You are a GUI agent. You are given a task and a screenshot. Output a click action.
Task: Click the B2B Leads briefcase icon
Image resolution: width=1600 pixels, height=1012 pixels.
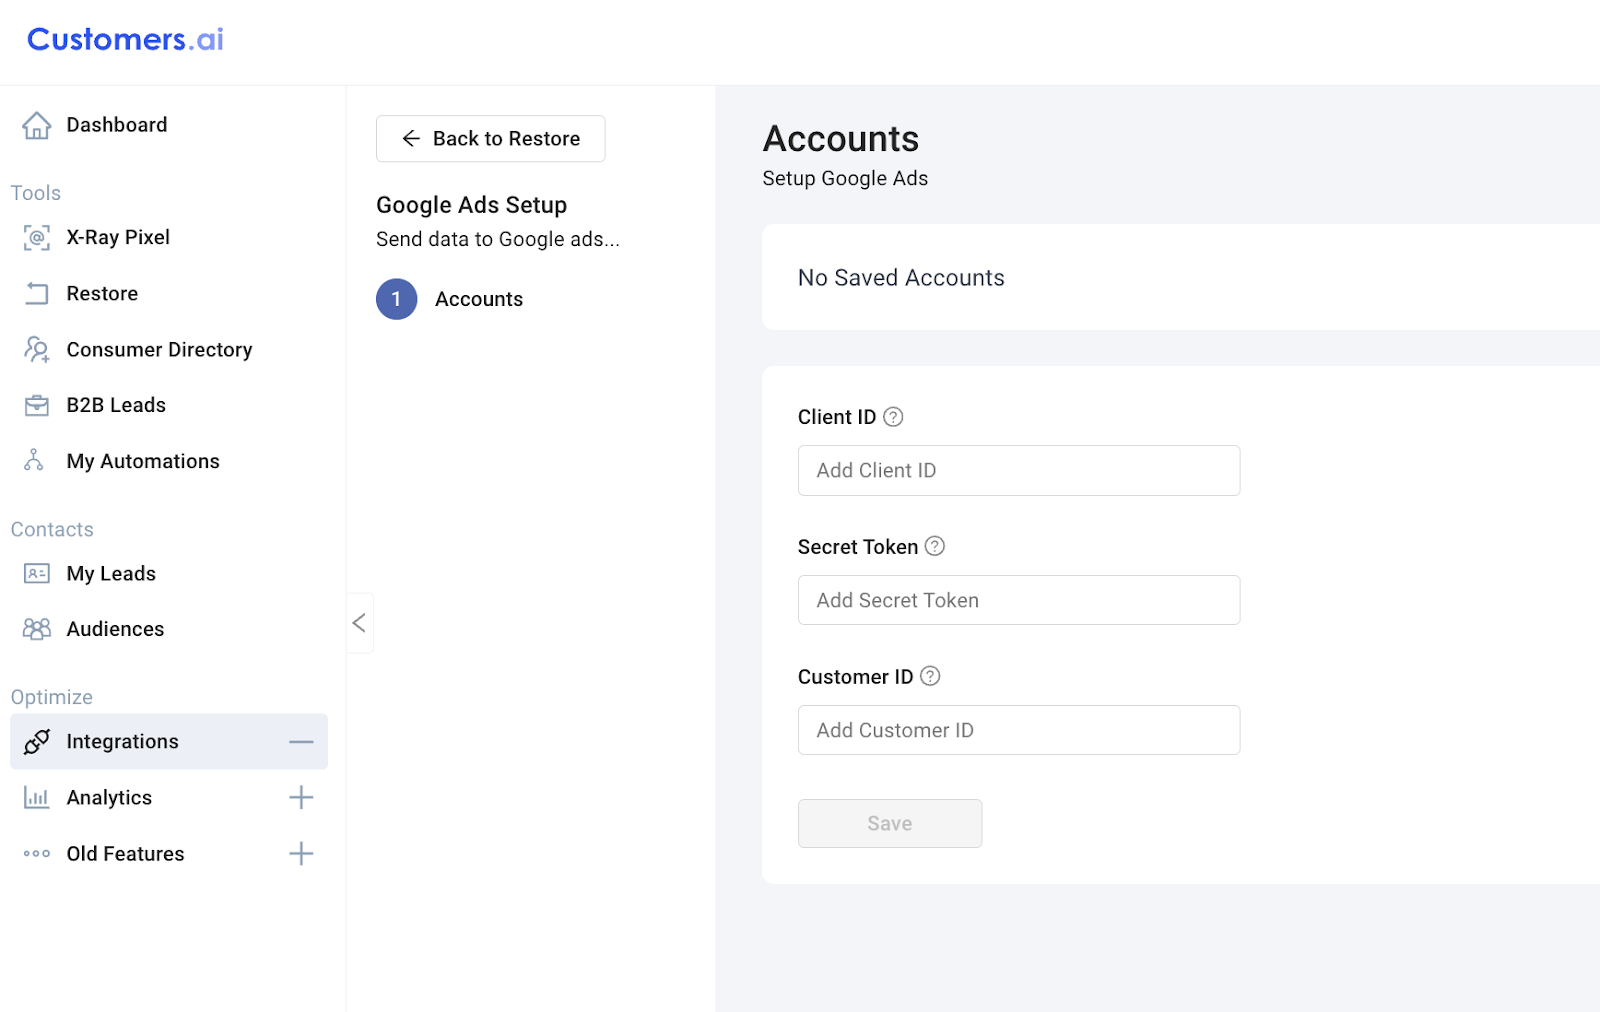click(37, 405)
